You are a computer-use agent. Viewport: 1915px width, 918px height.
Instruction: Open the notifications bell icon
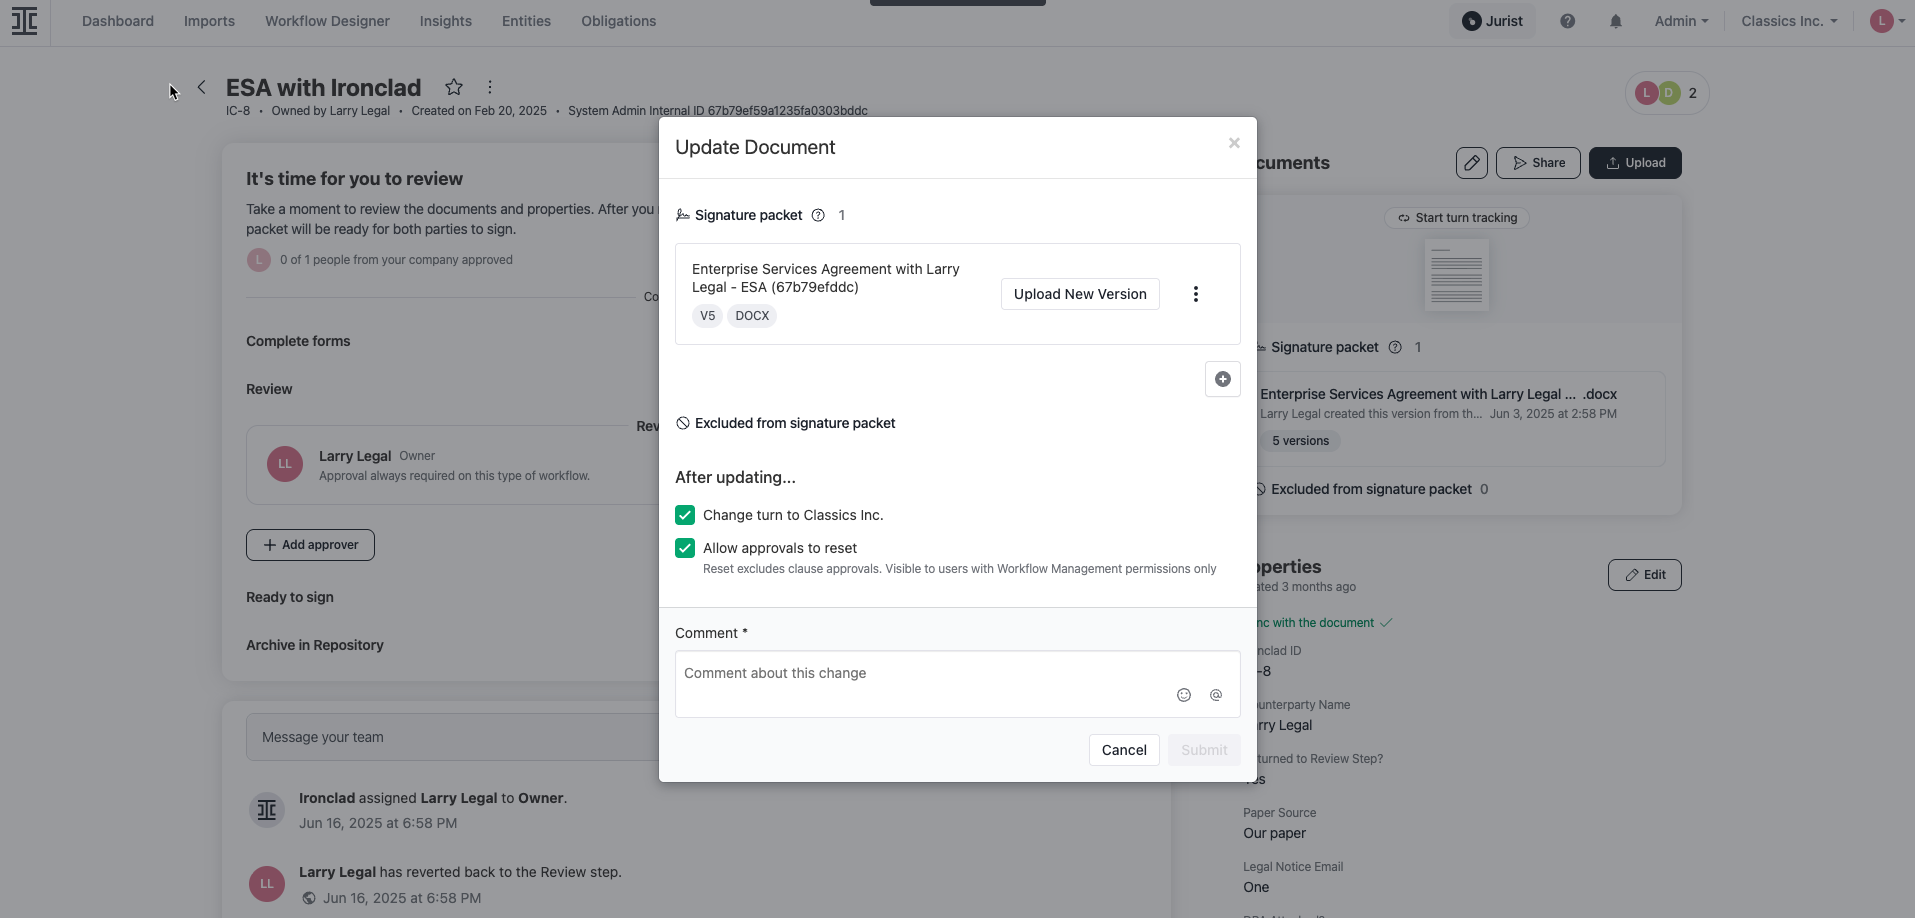click(x=1615, y=20)
